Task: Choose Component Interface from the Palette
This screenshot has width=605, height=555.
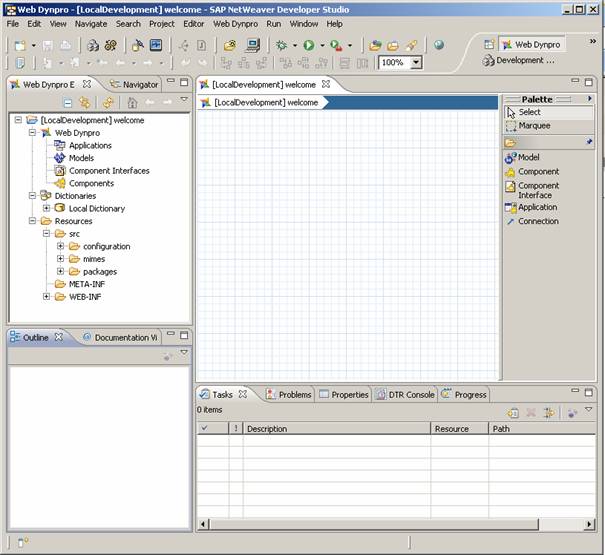Action: (x=538, y=190)
